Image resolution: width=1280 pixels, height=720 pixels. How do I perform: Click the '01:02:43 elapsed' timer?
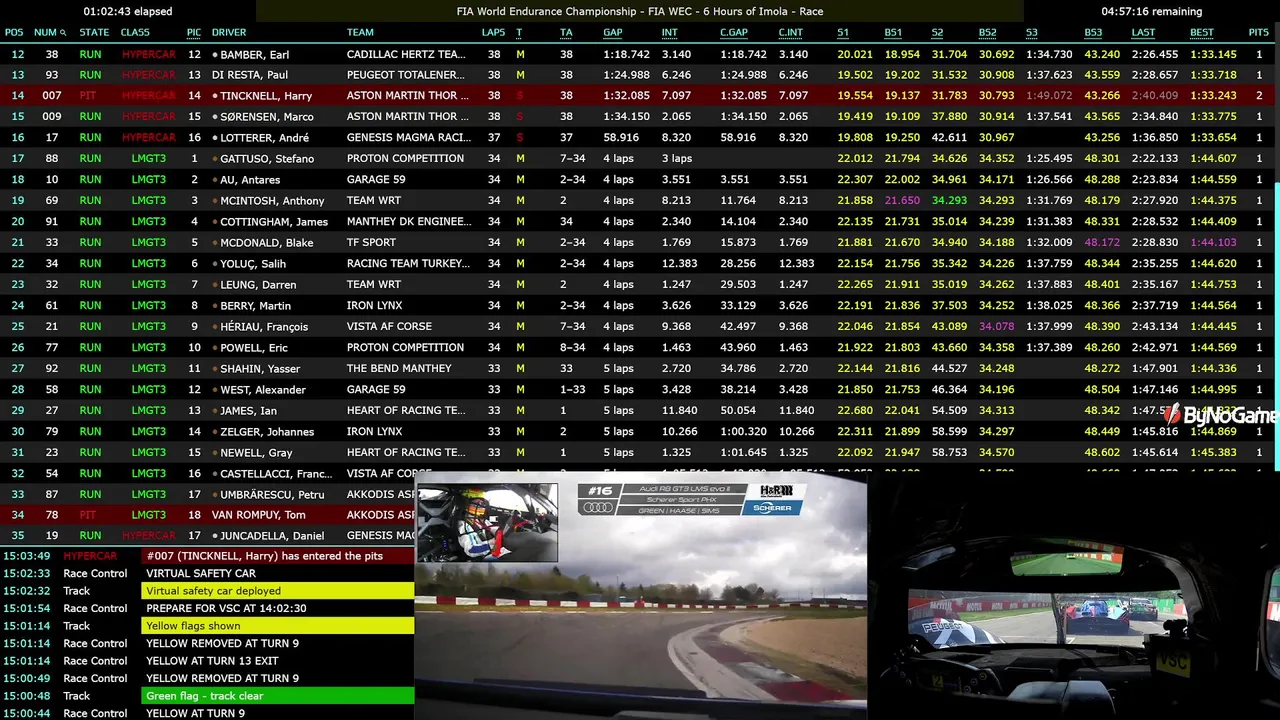128,12
